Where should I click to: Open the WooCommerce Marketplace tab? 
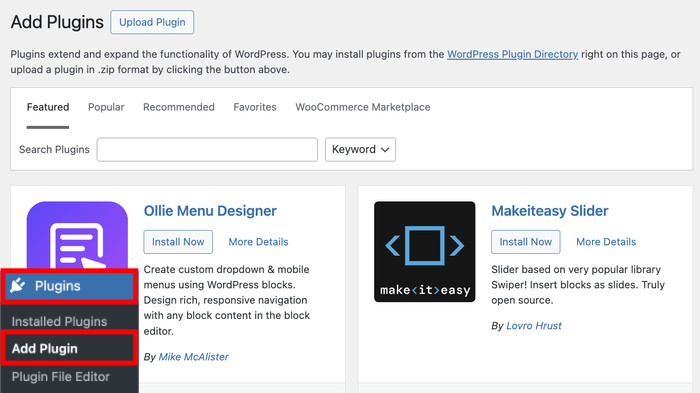[x=362, y=107]
